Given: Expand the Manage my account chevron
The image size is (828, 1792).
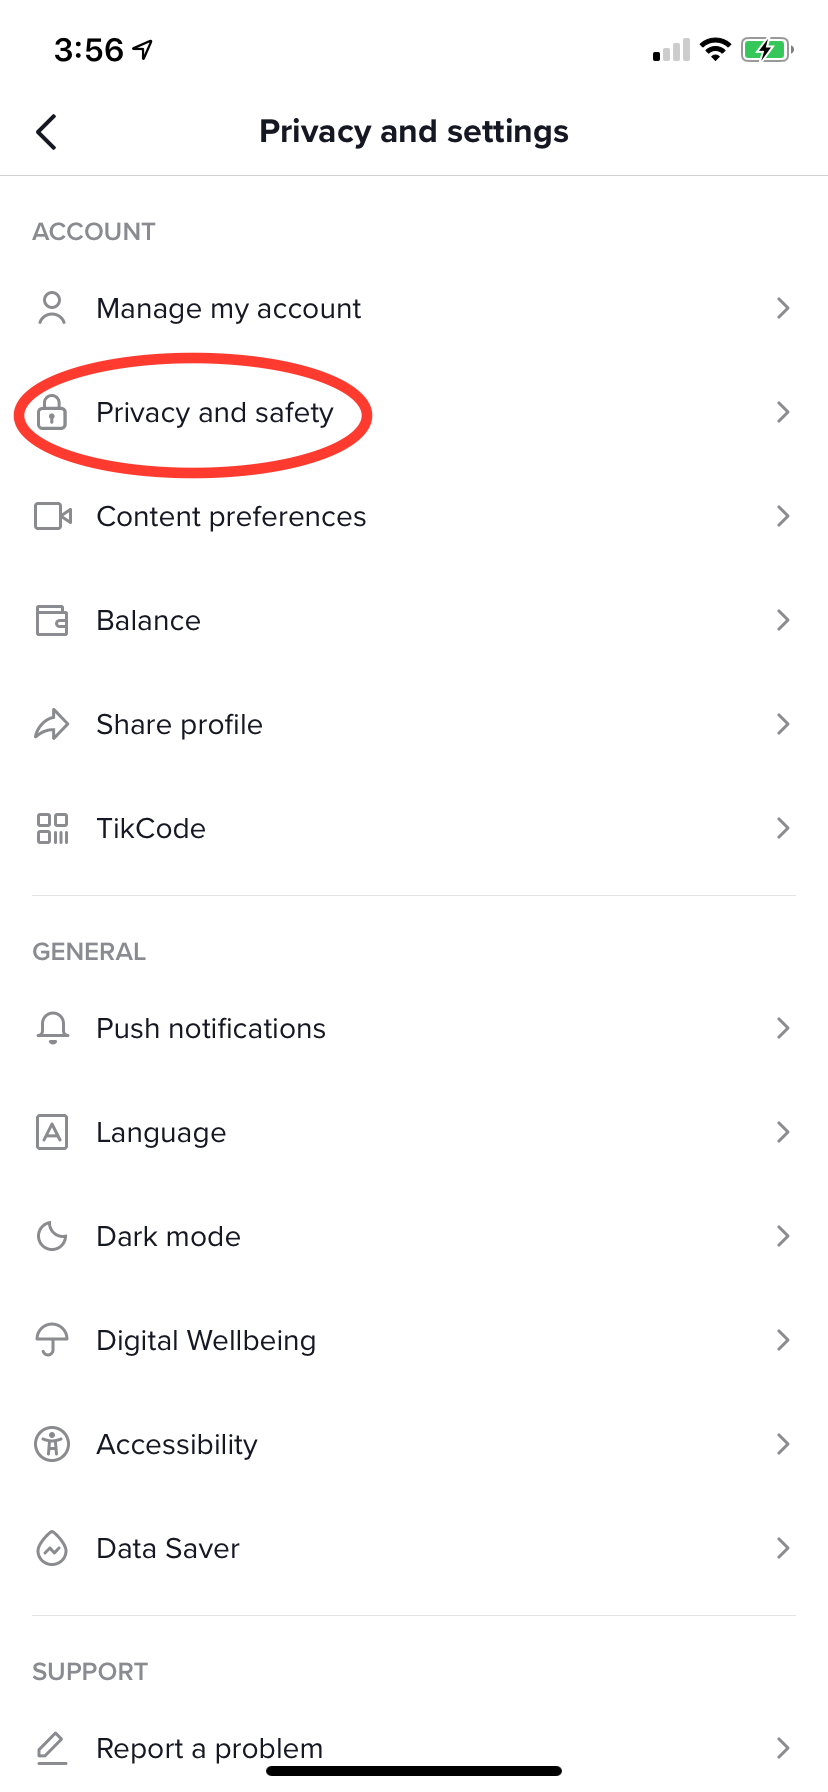Looking at the screenshot, I should click(783, 308).
